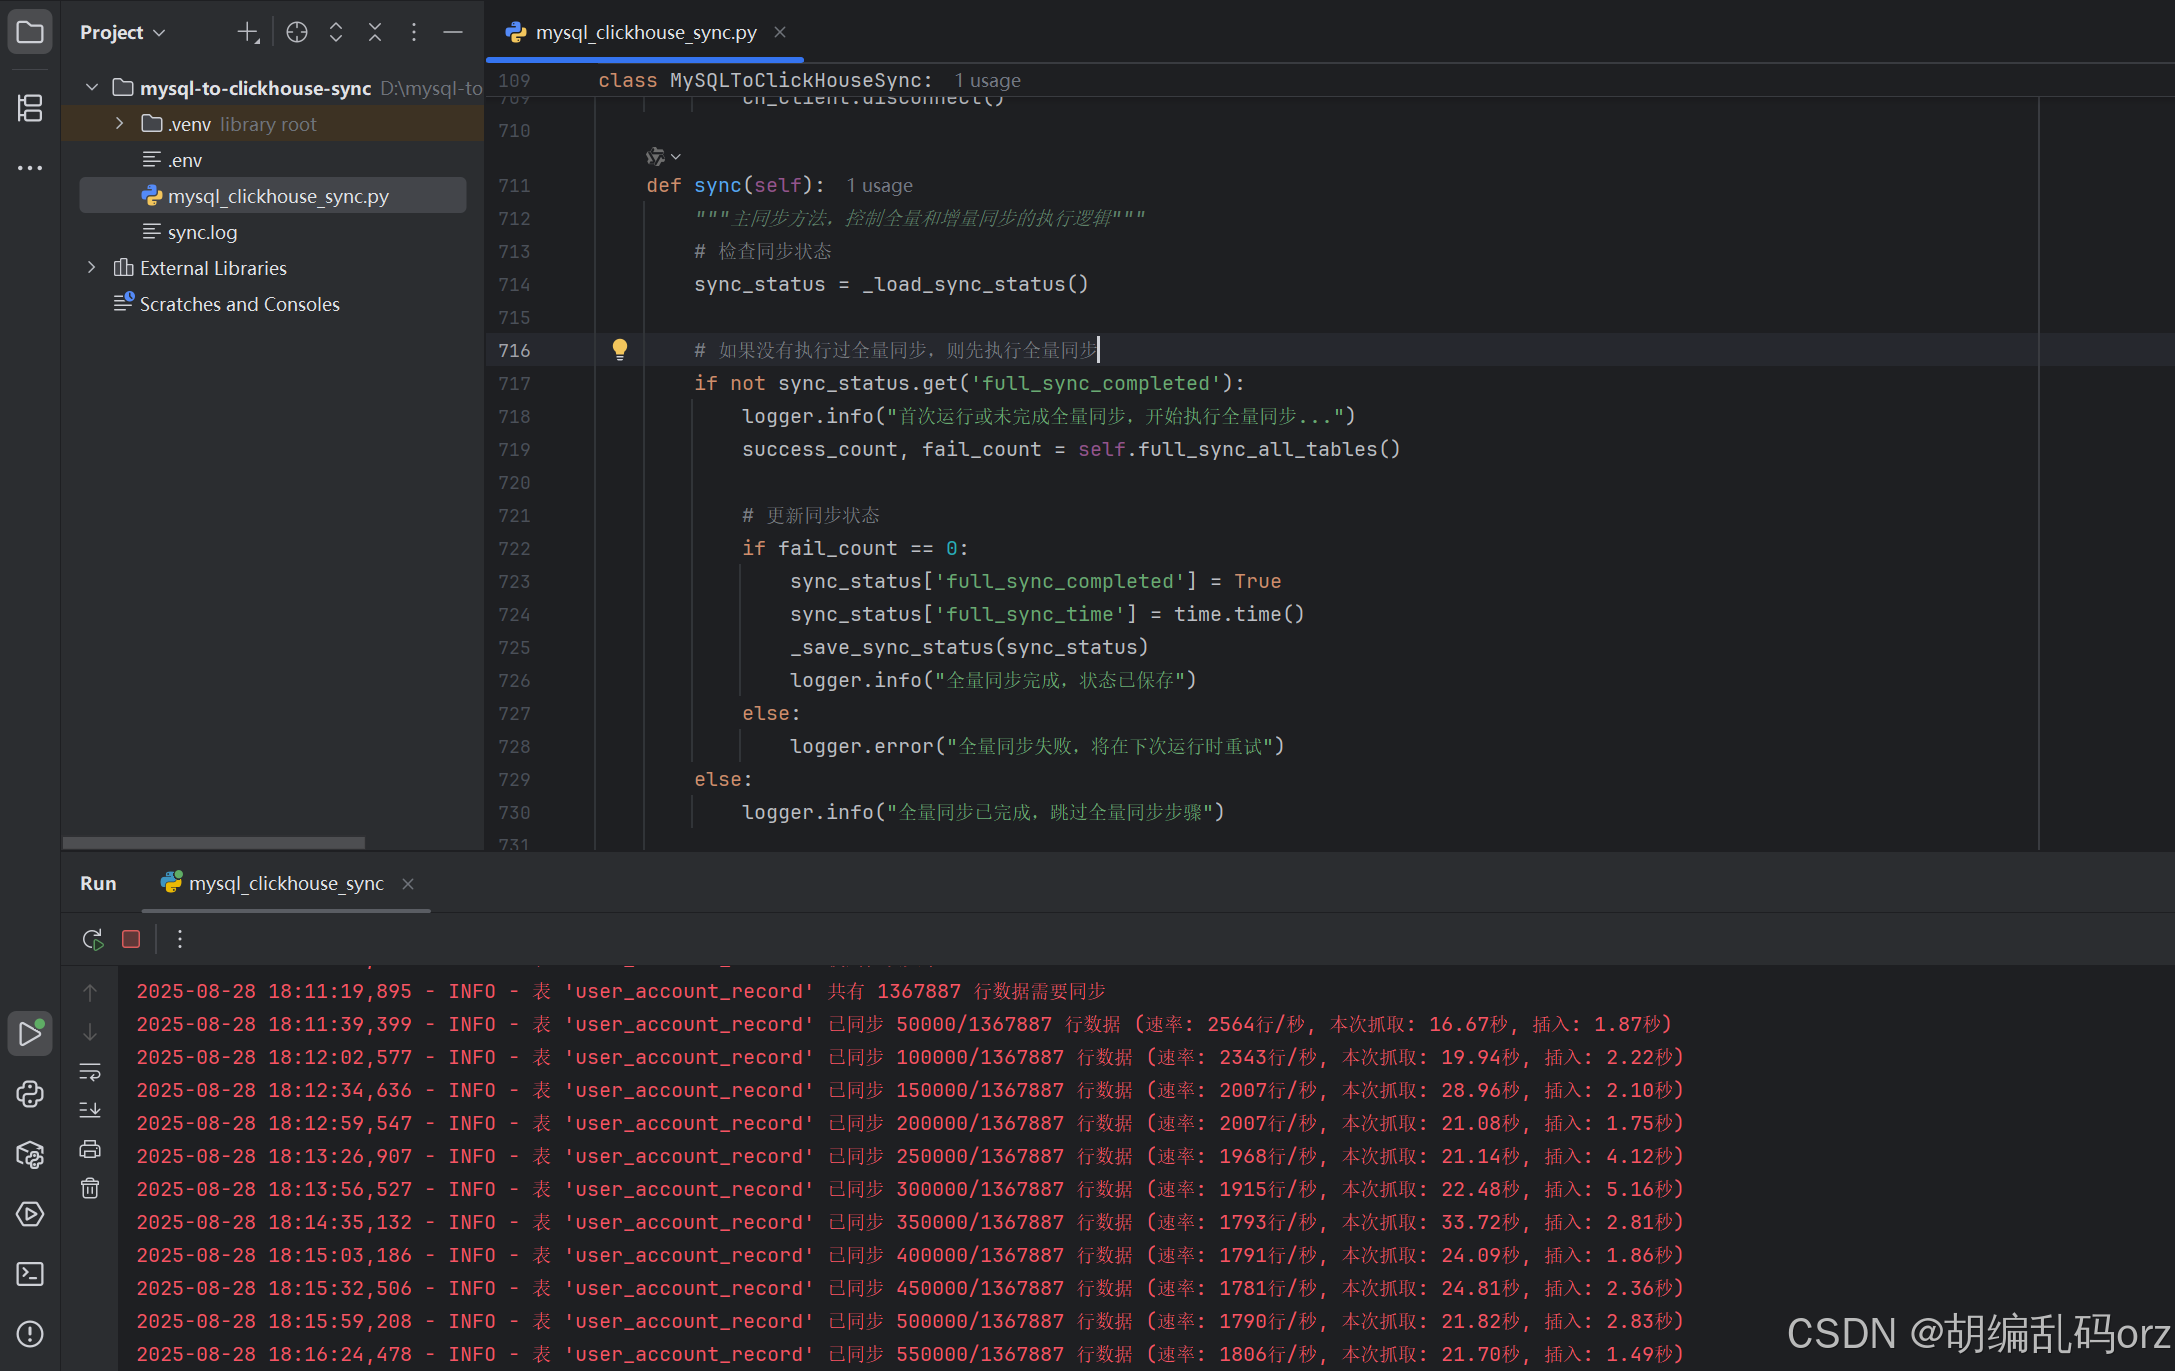
Task: Click the yellow lightbulb intention icon
Action: click(620, 349)
